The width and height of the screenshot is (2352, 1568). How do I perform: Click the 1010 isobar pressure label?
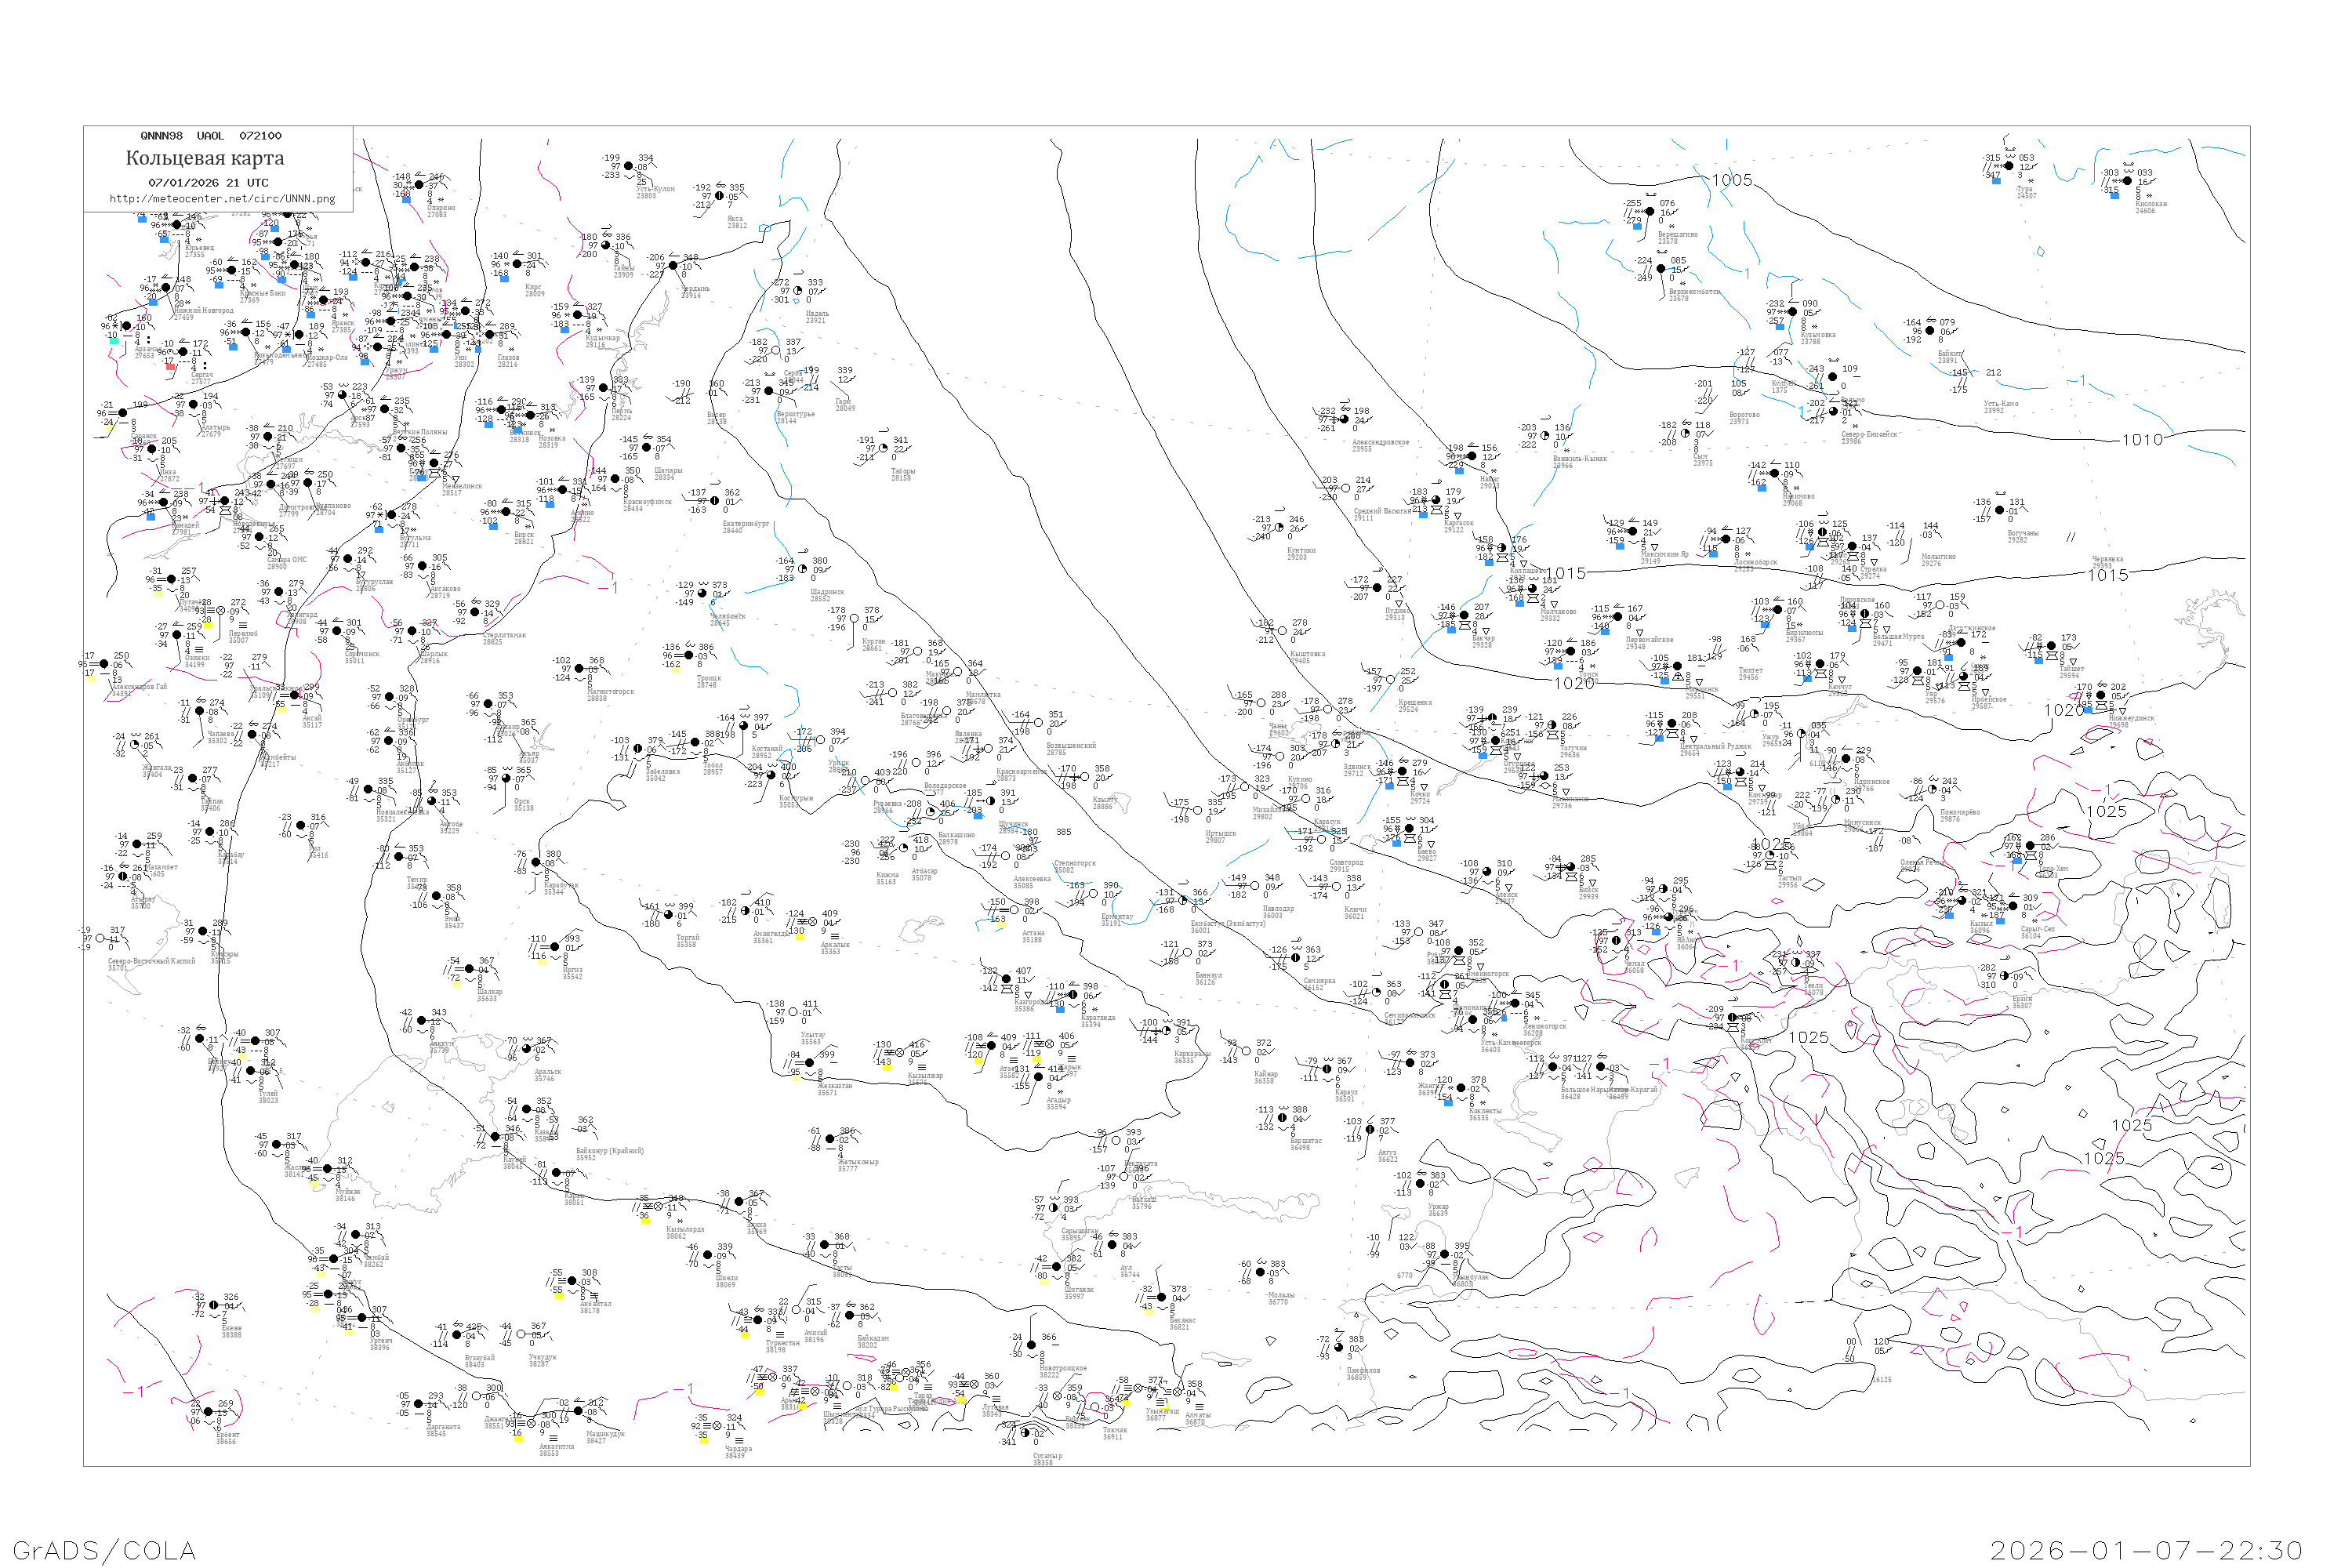click(2142, 439)
